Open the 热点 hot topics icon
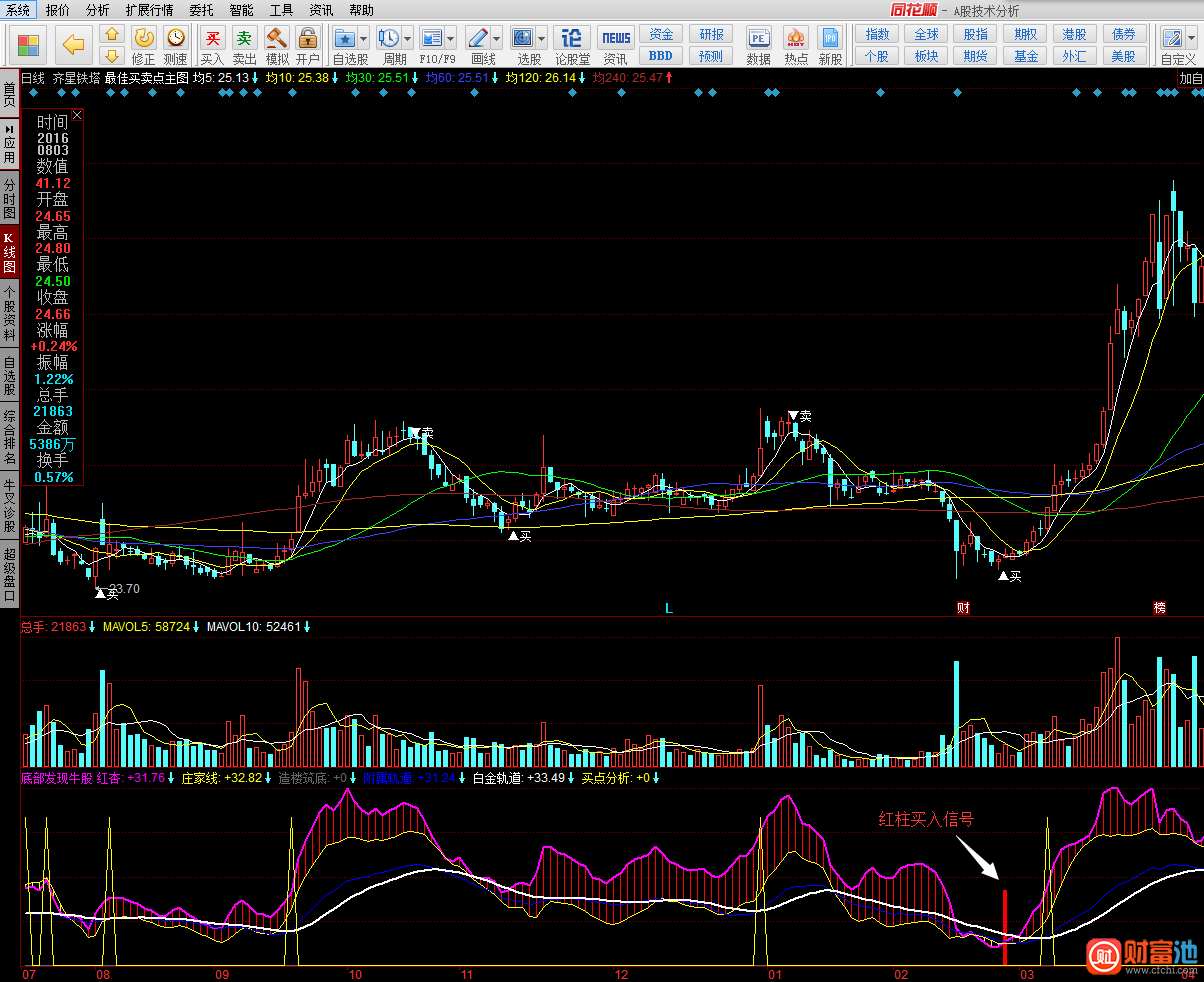This screenshot has width=1204, height=982. (796, 39)
